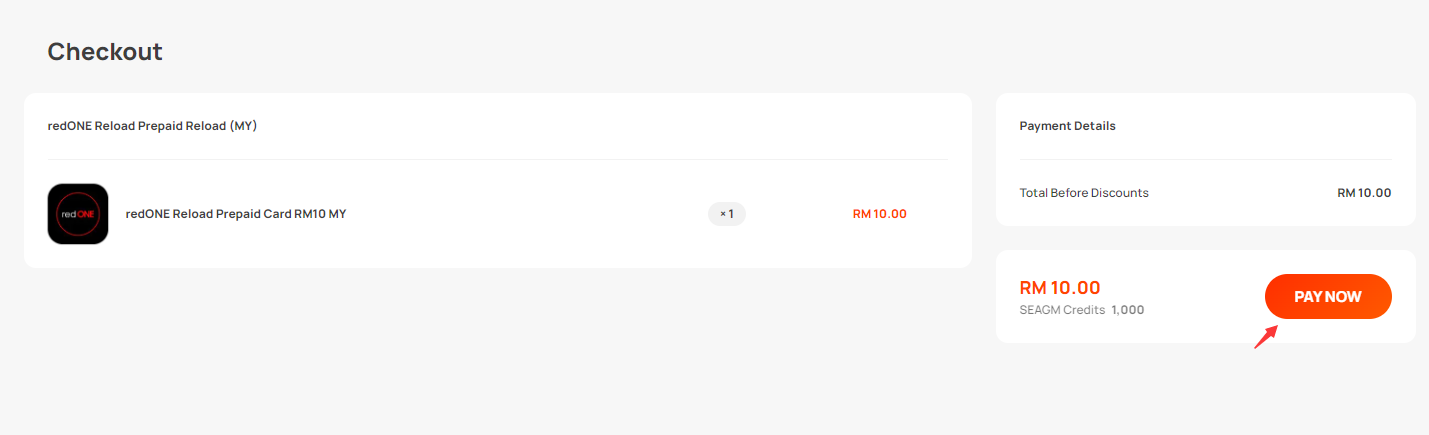Click the ×1 quantity badge
This screenshot has width=1429, height=435.
(727, 214)
